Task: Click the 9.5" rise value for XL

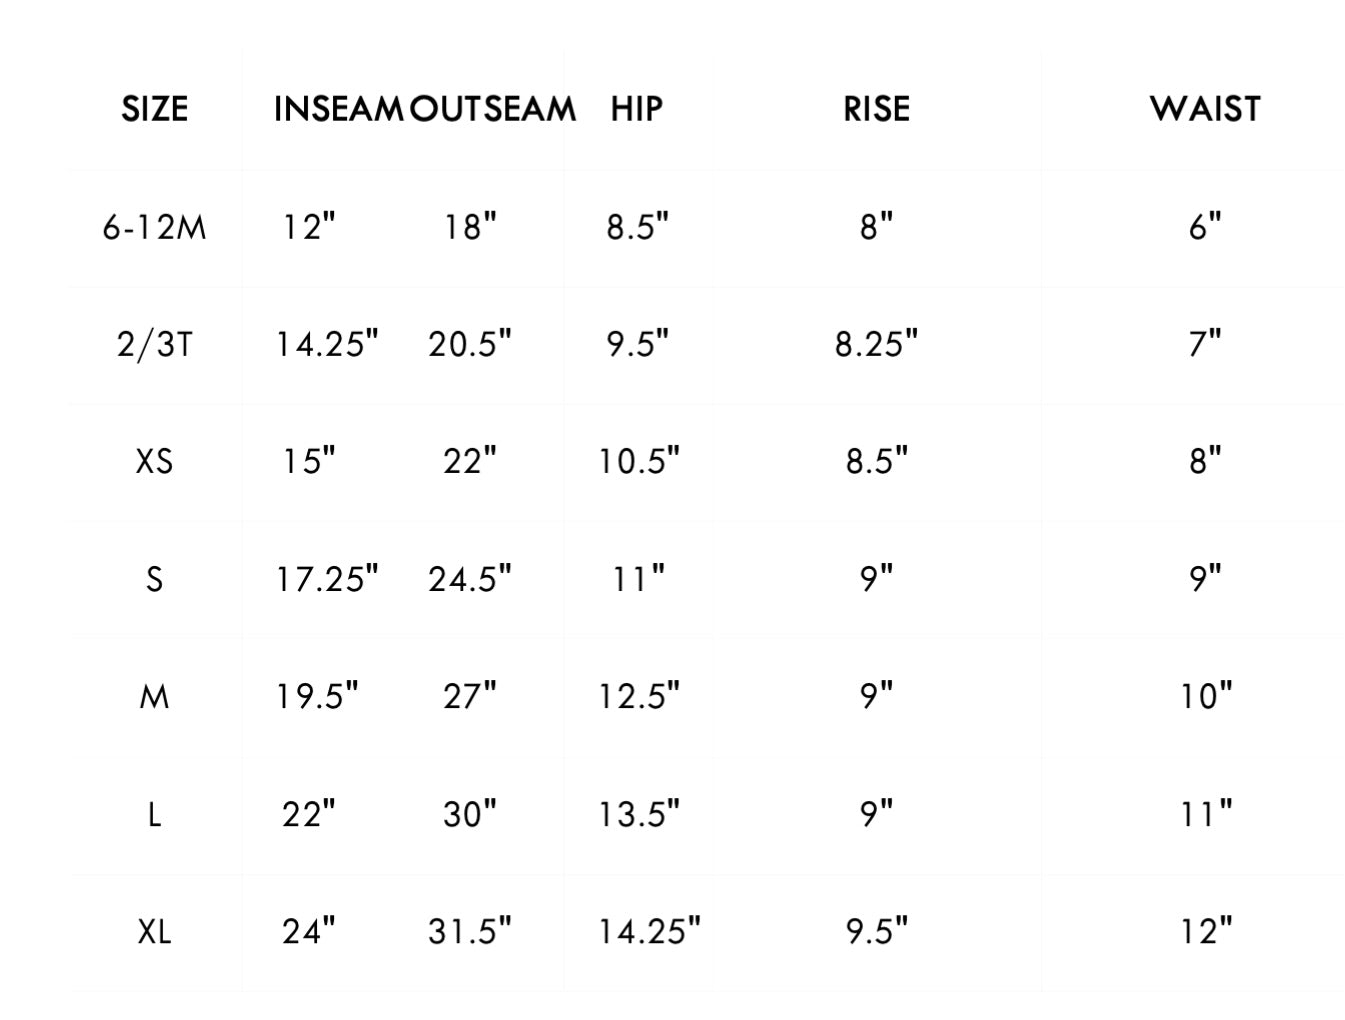Action: [876, 931]
